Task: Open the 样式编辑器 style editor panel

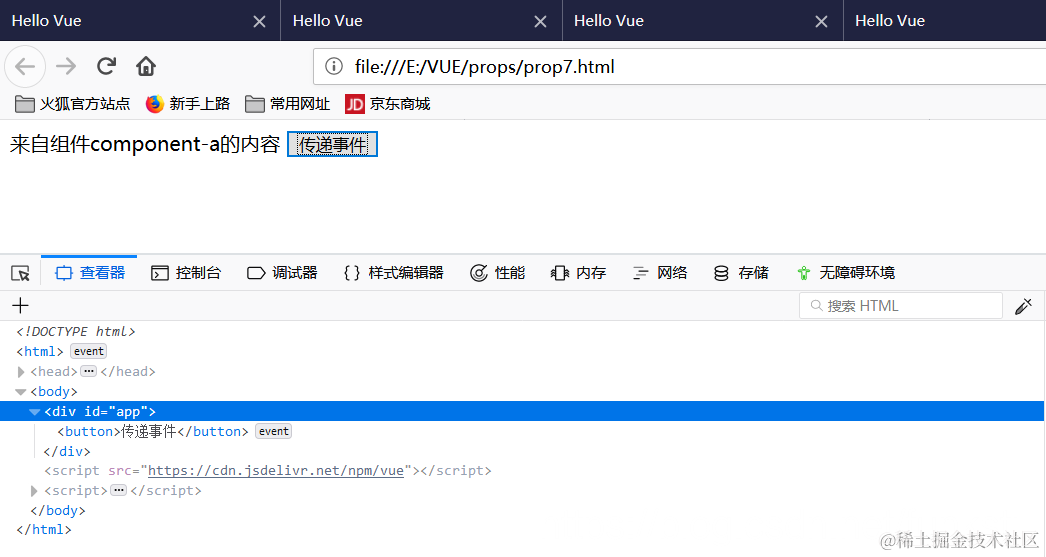Action: (394, 273)
